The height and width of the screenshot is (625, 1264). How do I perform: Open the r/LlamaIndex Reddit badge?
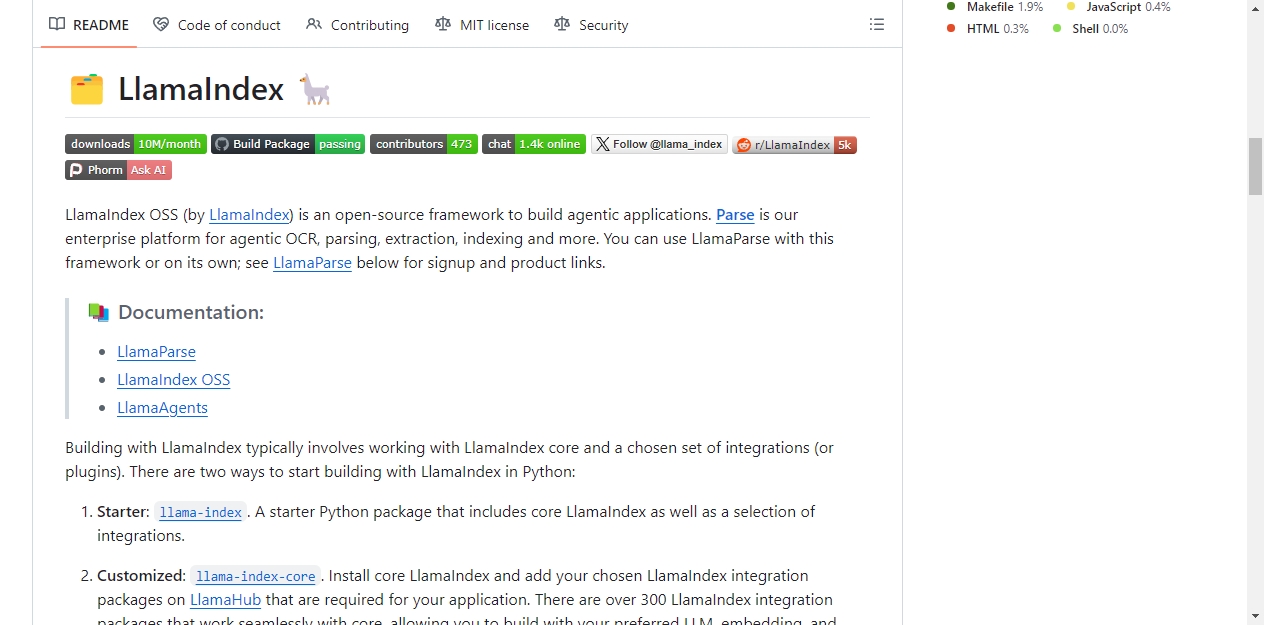pyautogui.click(x=794, y=145)
